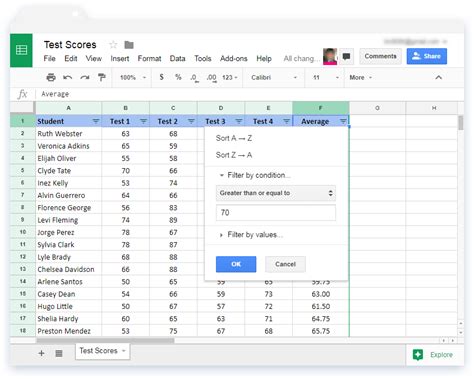Choose Sort A to Z

point(234,138)
